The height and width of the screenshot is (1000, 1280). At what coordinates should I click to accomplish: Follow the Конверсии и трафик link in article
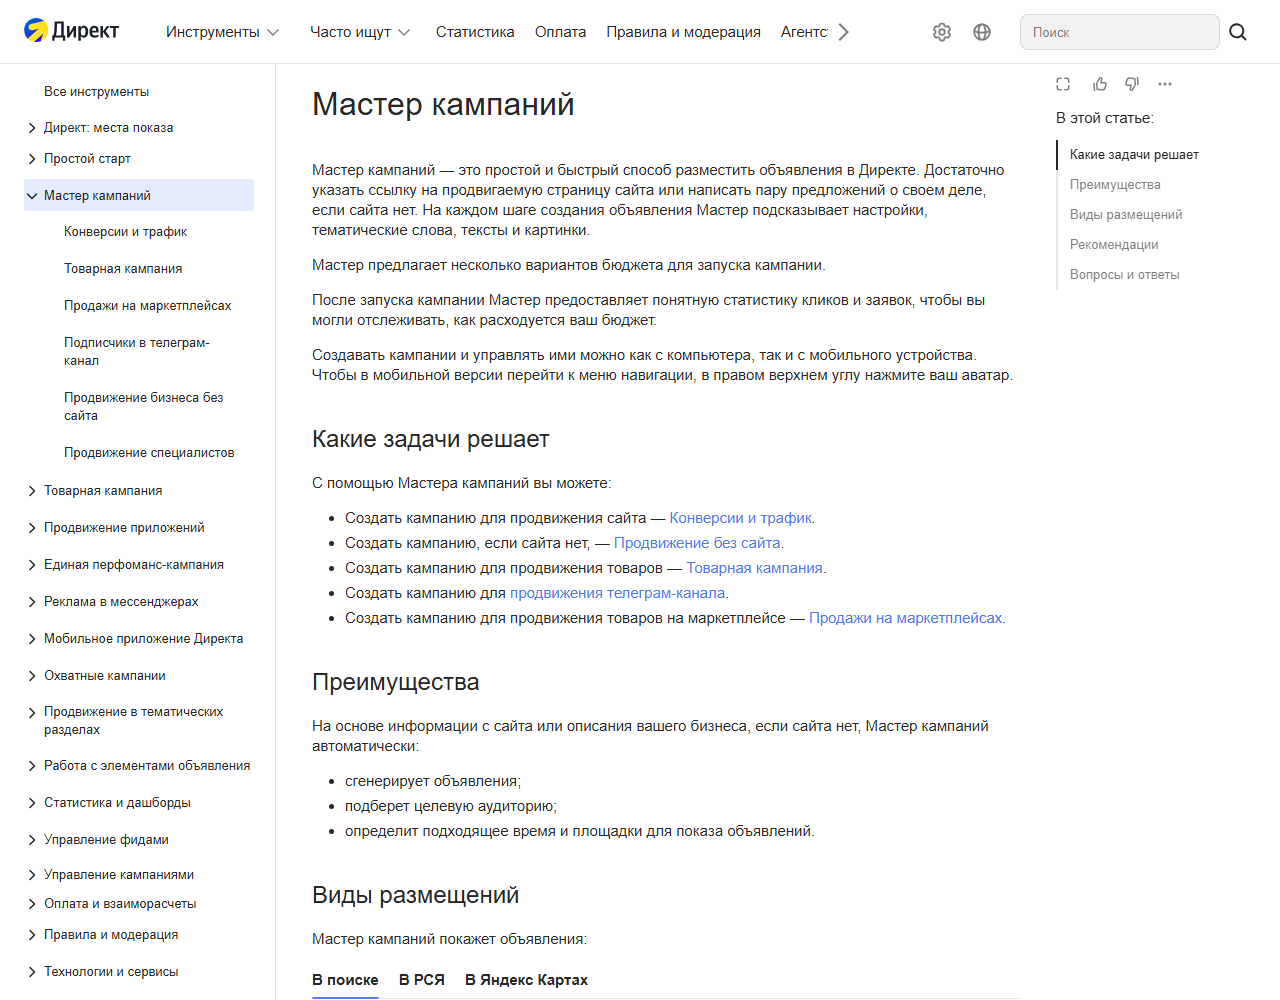coord(740,518)
